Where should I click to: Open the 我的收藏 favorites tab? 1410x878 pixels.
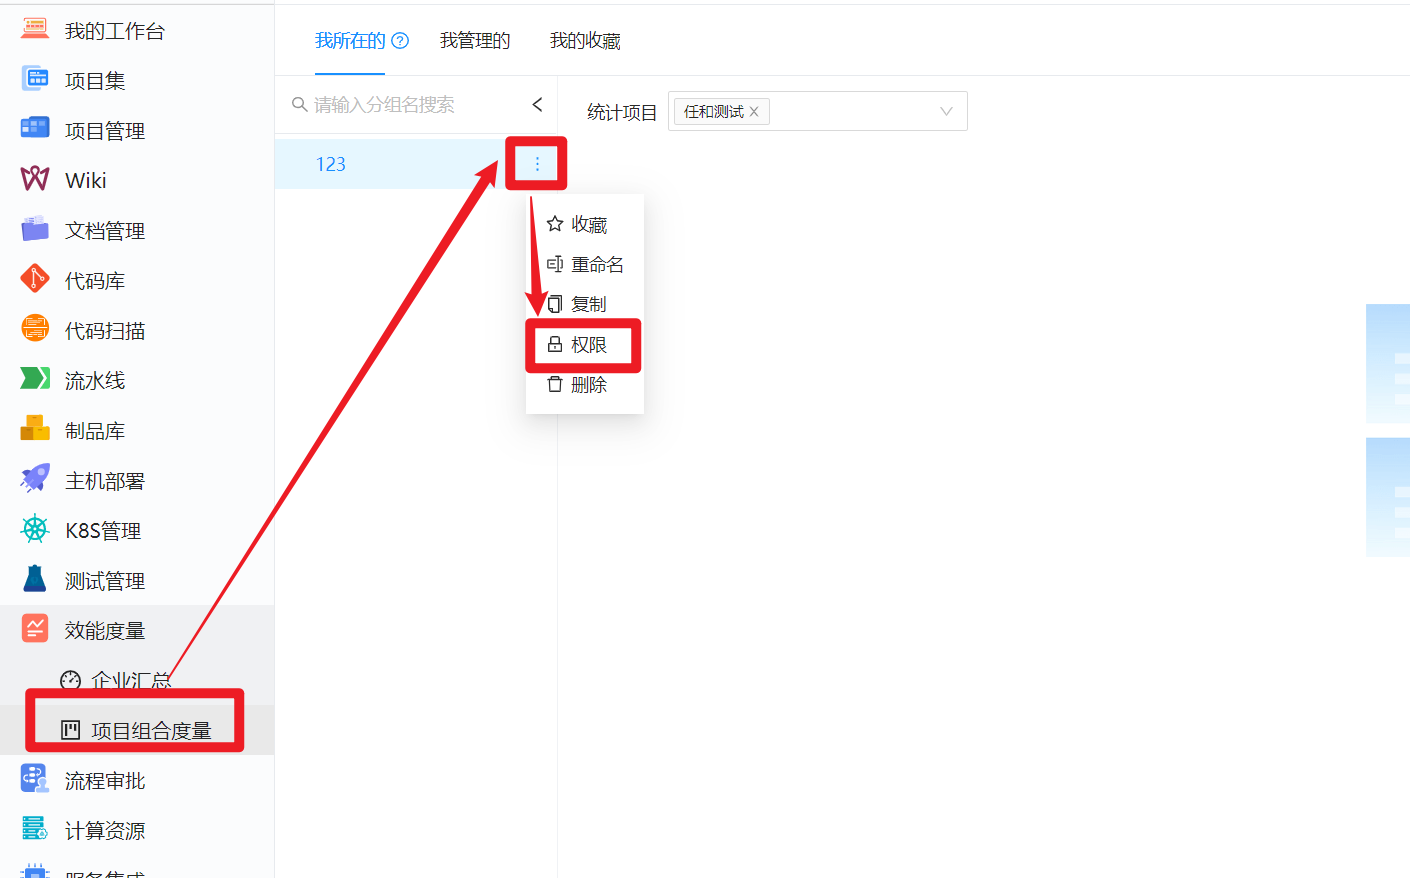(584, 40)
